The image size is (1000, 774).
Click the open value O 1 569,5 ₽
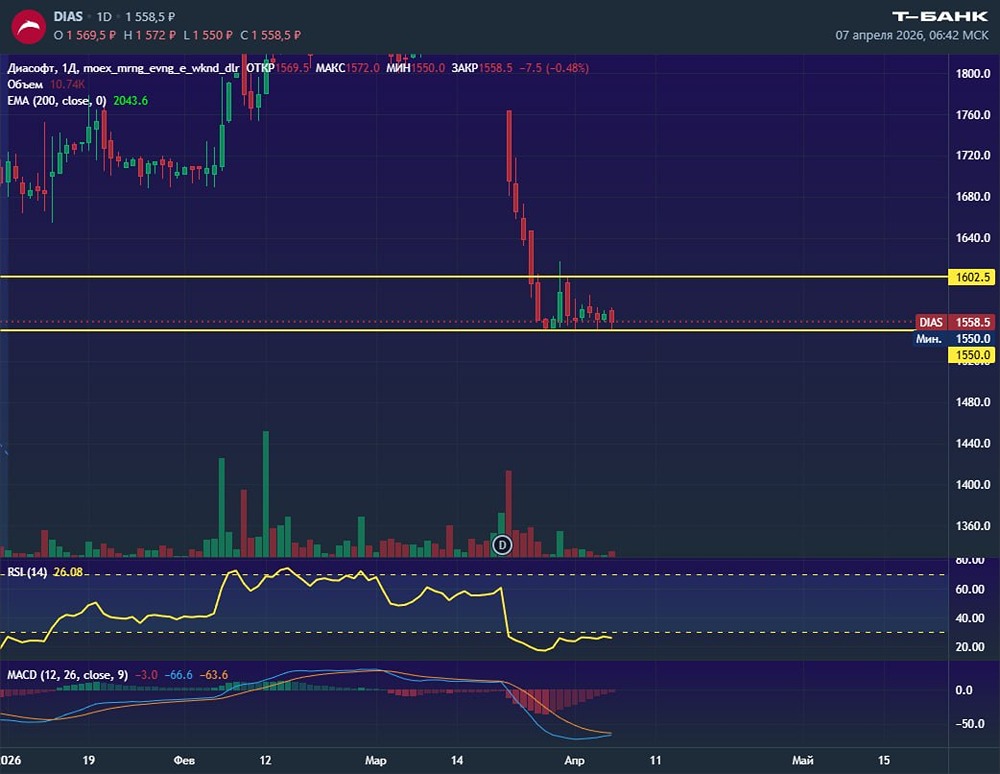tap(85, 35)
